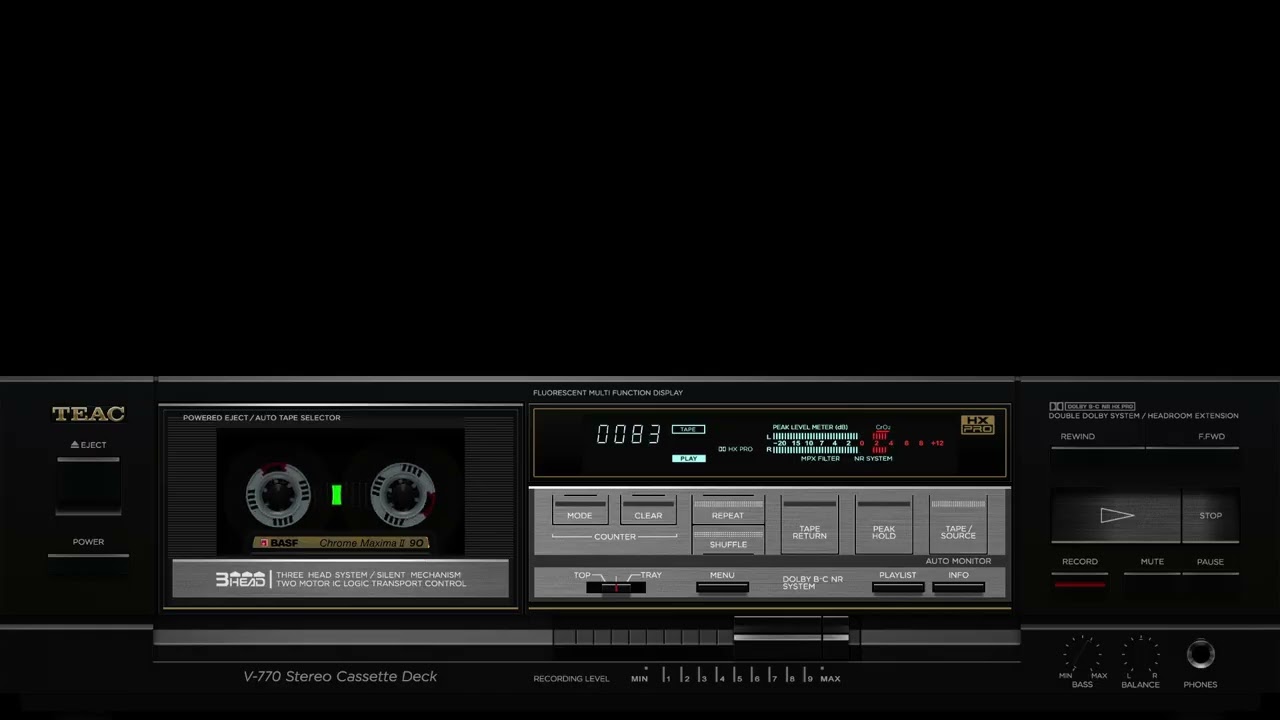Click the "V-770 Stereo Cassette Deck" model text
This screenshot has width=1280, height=720.
[x=340, y=677]
